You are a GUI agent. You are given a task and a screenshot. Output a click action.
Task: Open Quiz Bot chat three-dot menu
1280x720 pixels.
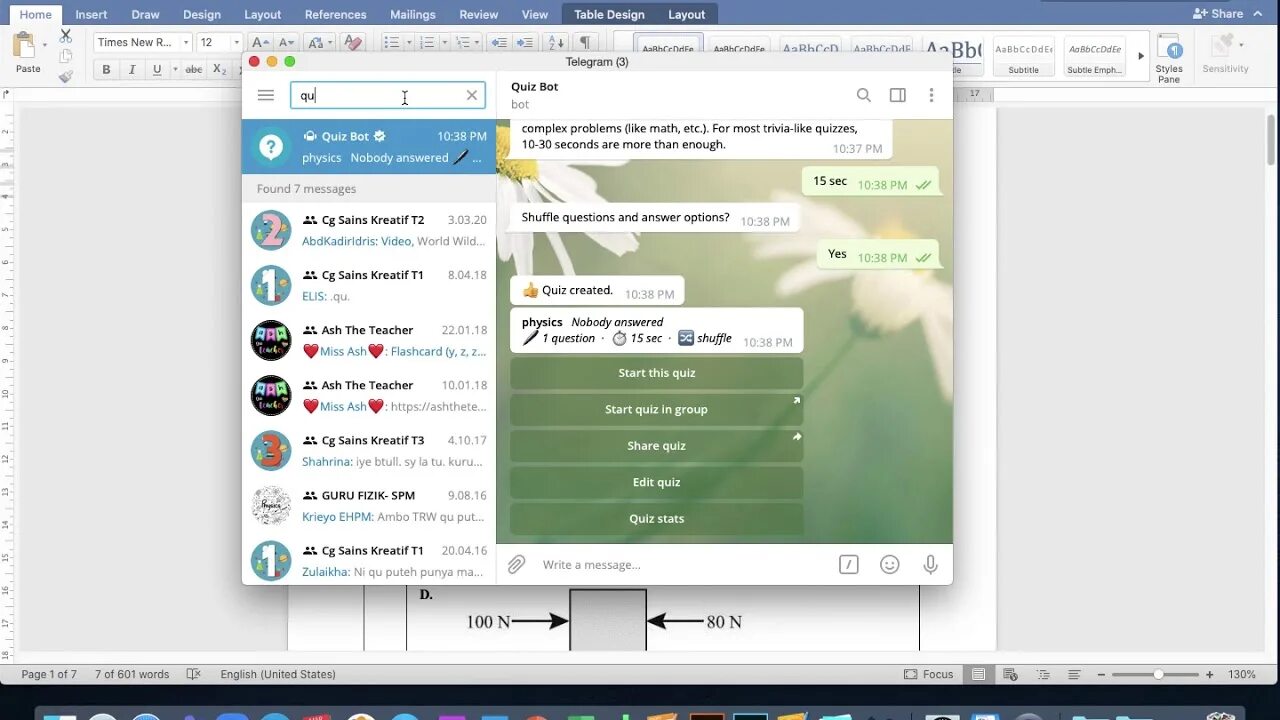[931, 95]
